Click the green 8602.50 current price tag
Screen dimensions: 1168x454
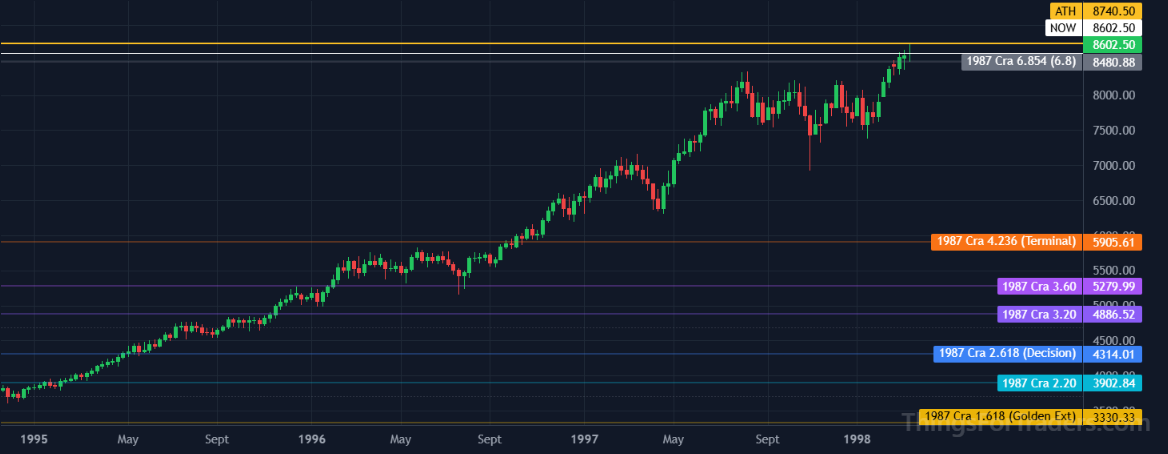(1113, 45)
